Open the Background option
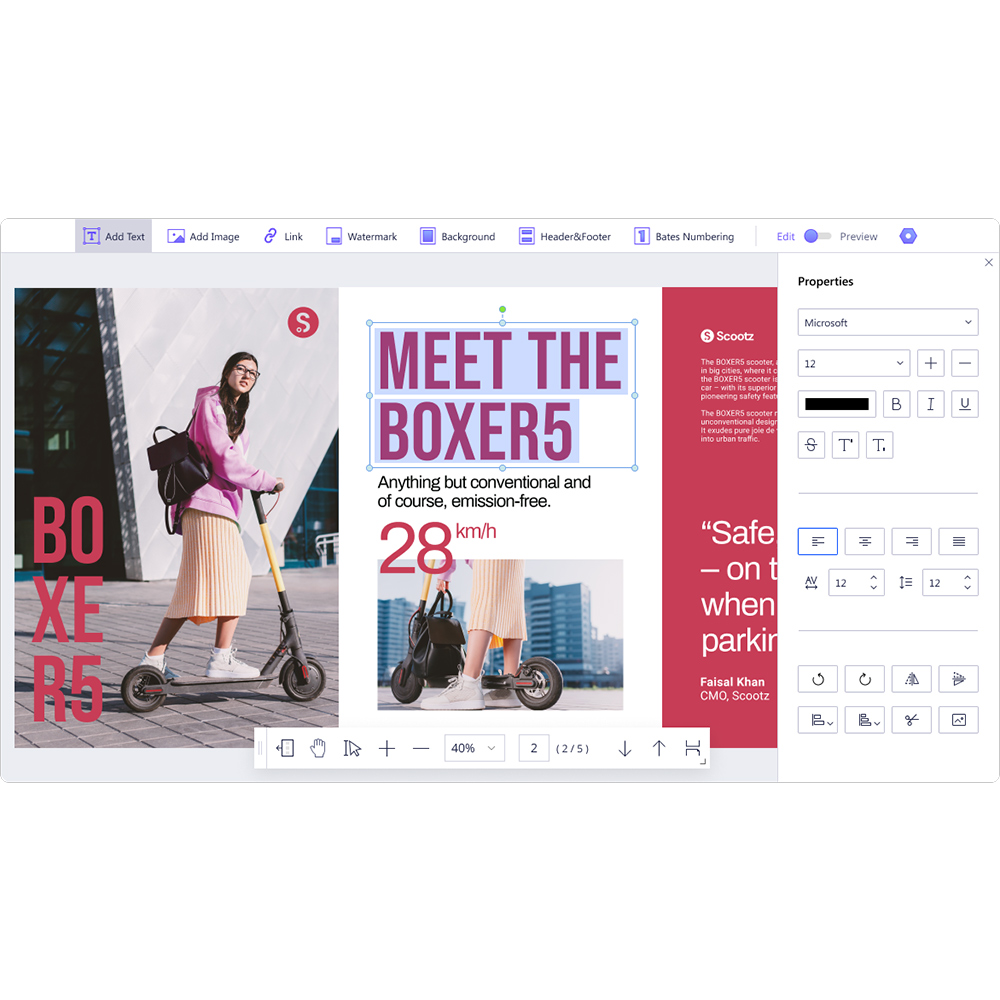The width and height of the screenshot is (1000, 1000). (x=457, y=236)
